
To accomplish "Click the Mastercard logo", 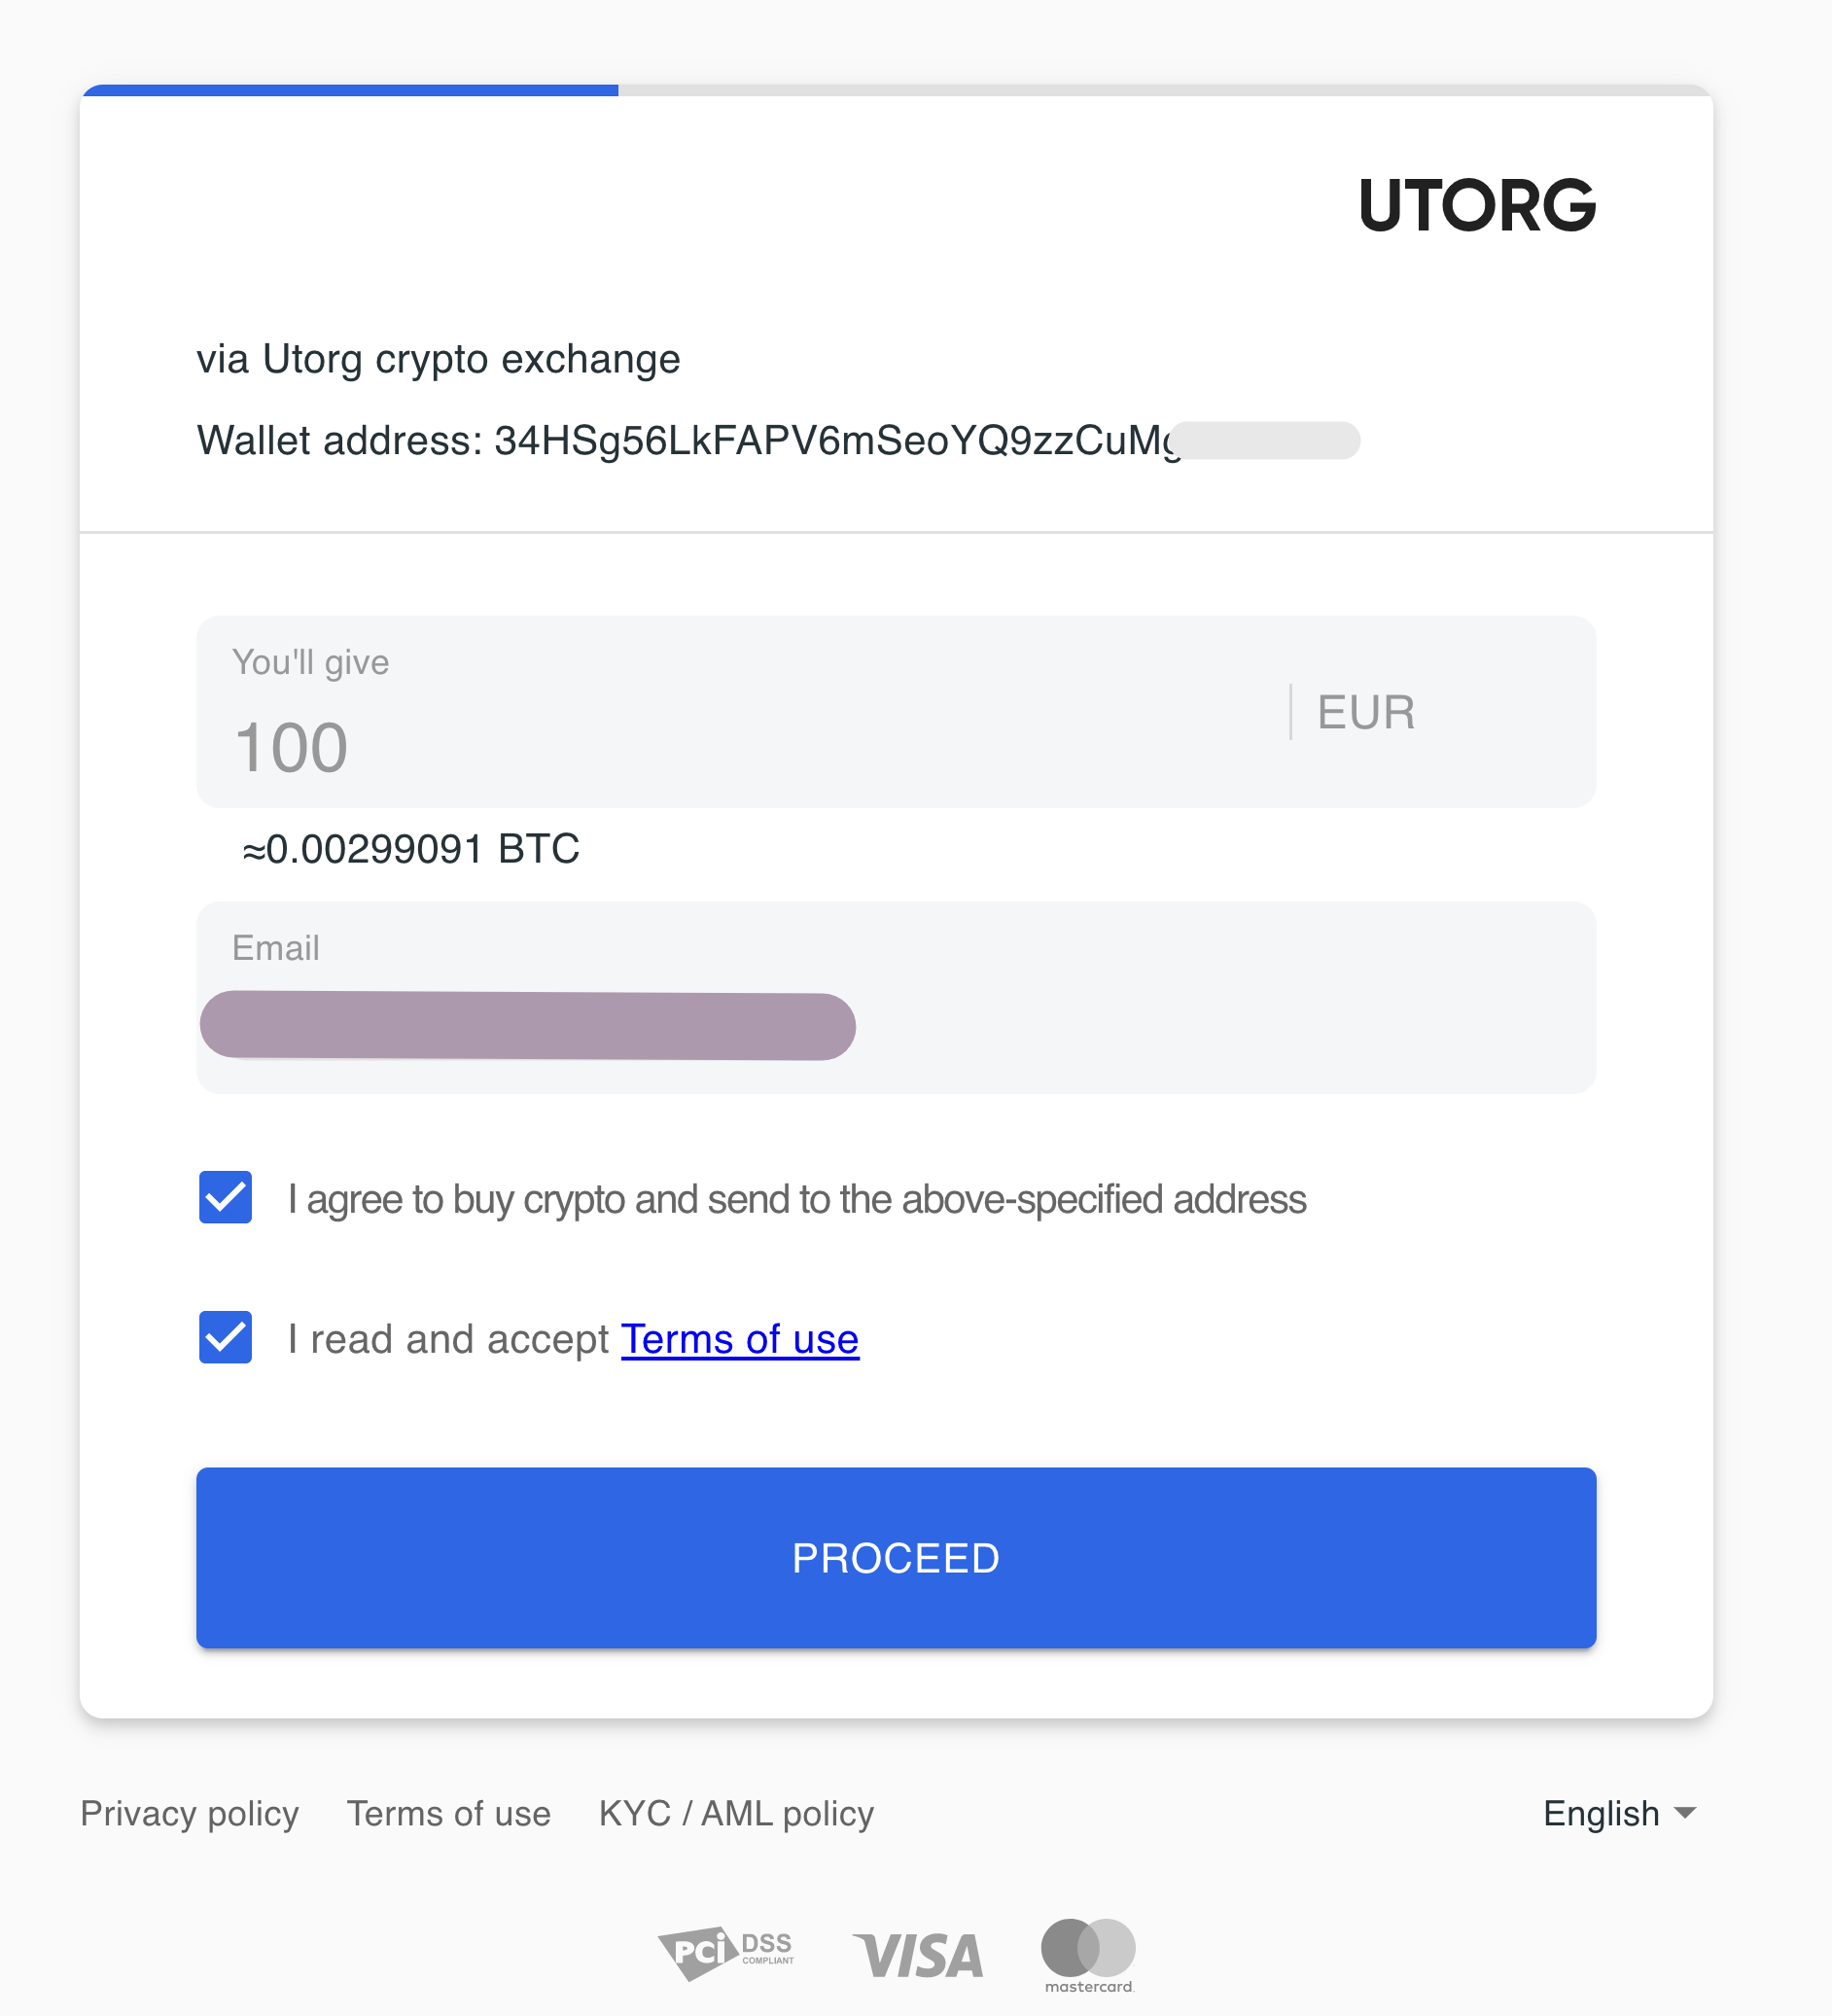I will [x=1088, y=1954].
